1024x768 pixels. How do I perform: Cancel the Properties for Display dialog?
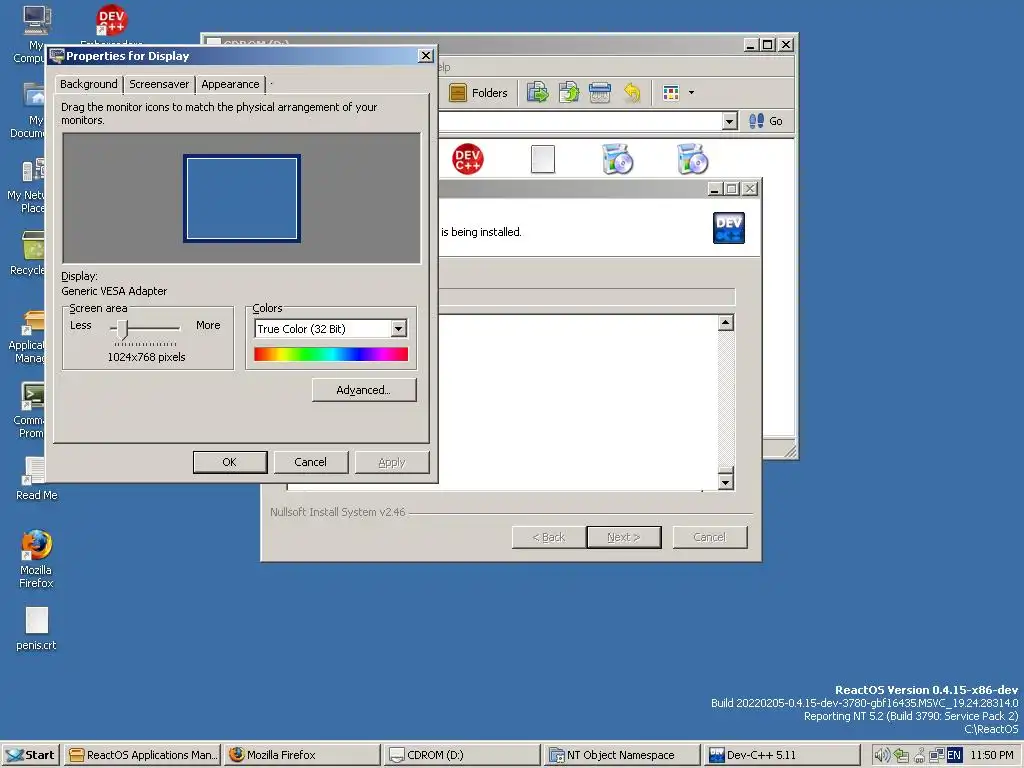point(311,462)
